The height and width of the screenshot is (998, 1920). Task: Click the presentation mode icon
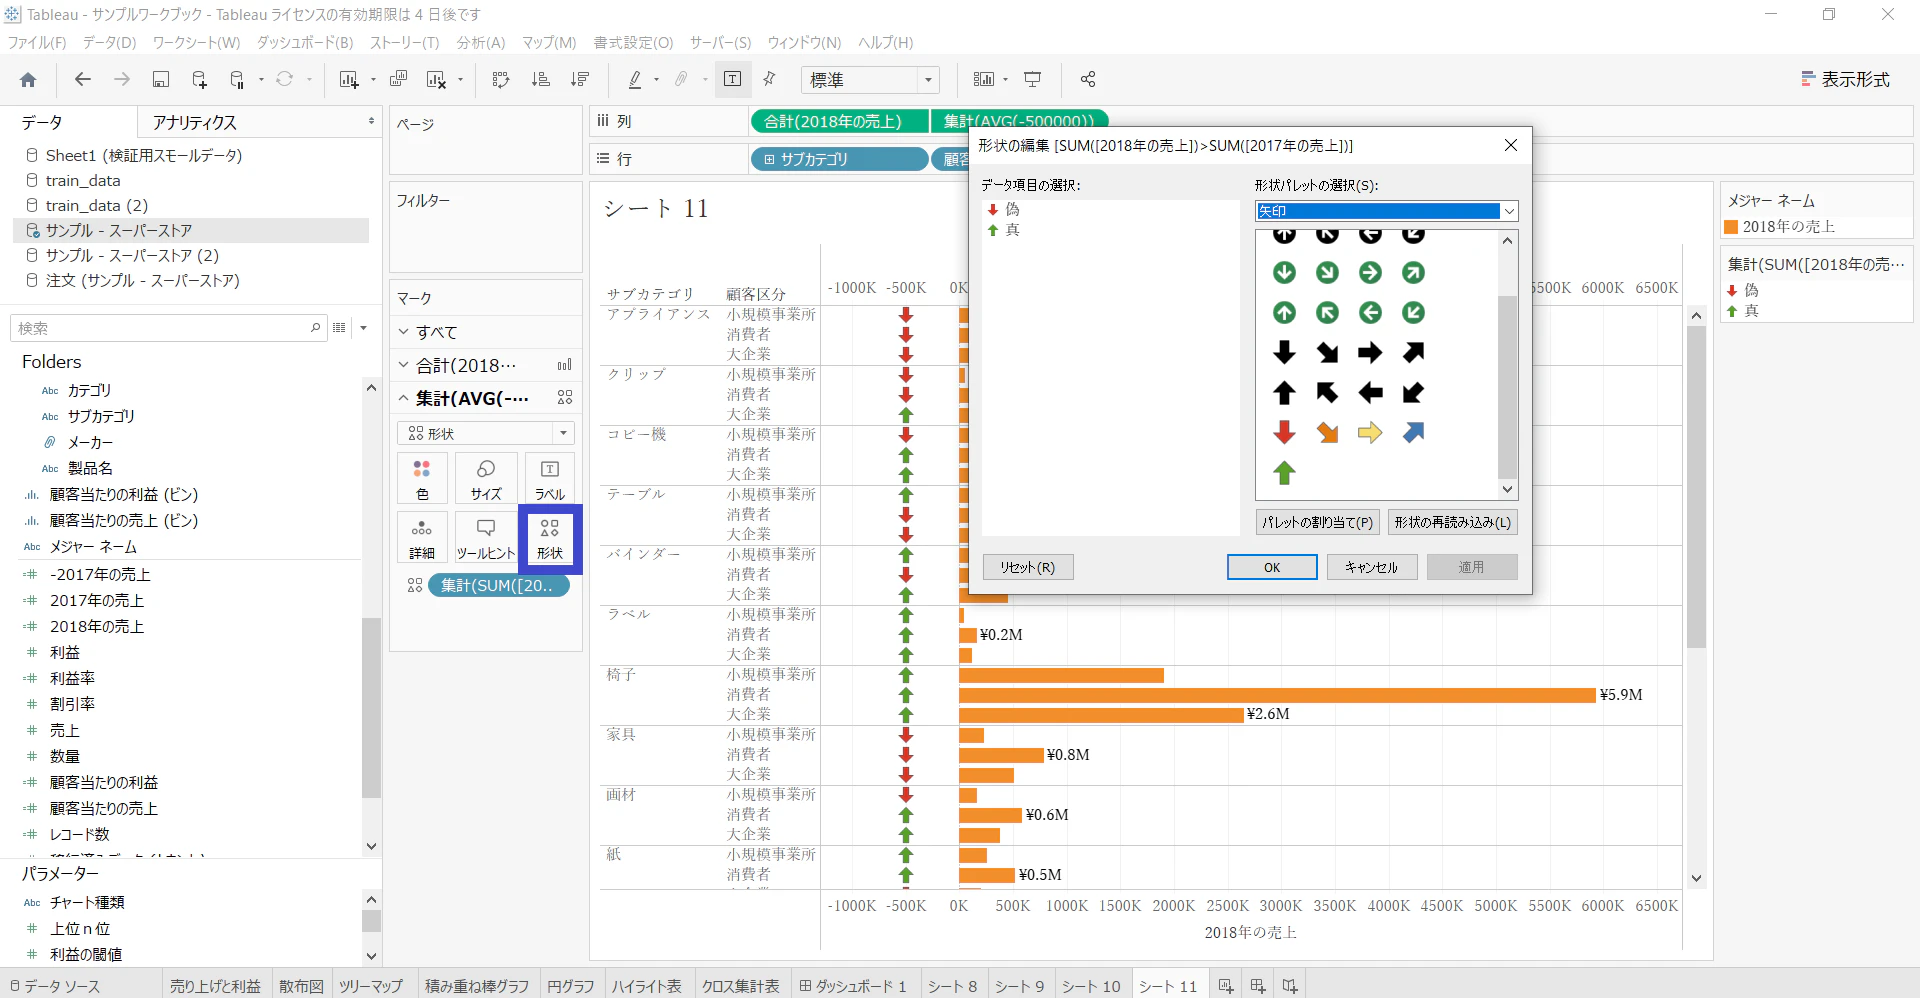(x=1033, y=80)
